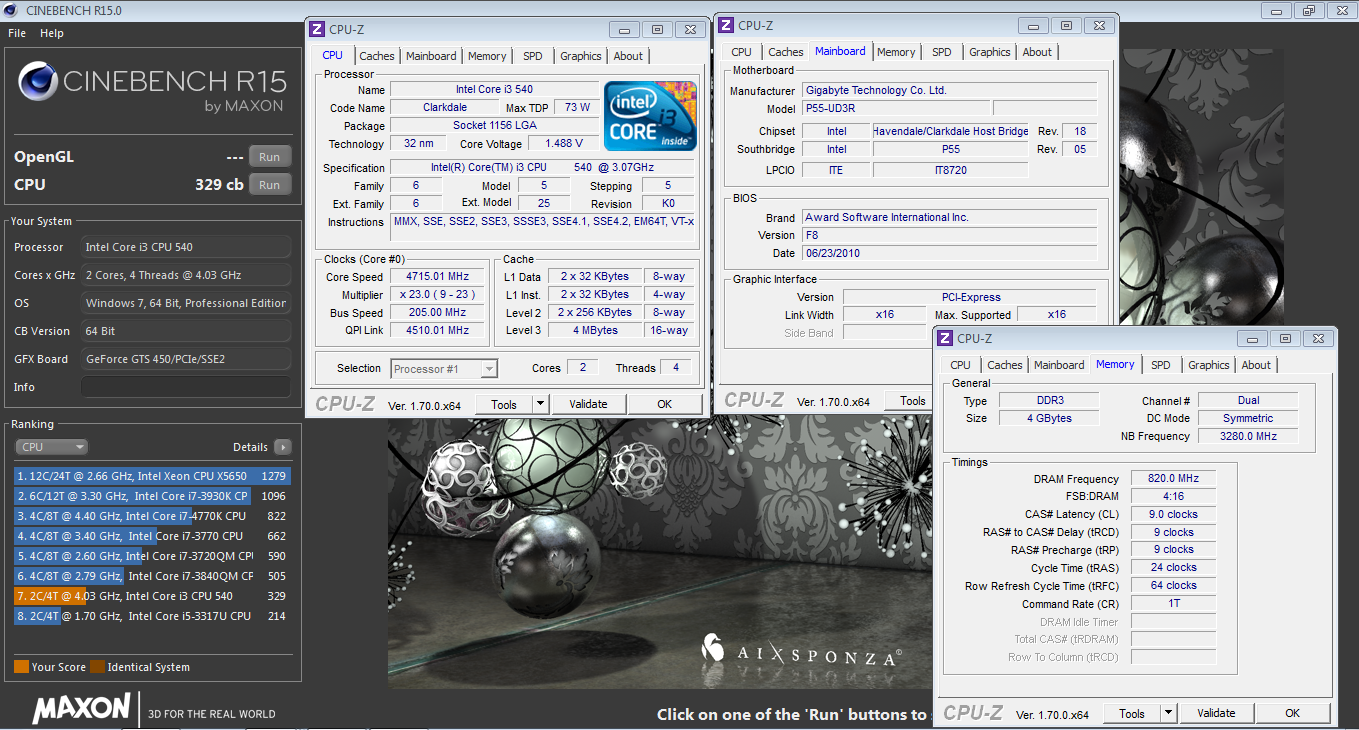The width and height of the screenshot is (1359, 730).
Task: Select SPD tab in Mainboard window
Action: point(942,52)
